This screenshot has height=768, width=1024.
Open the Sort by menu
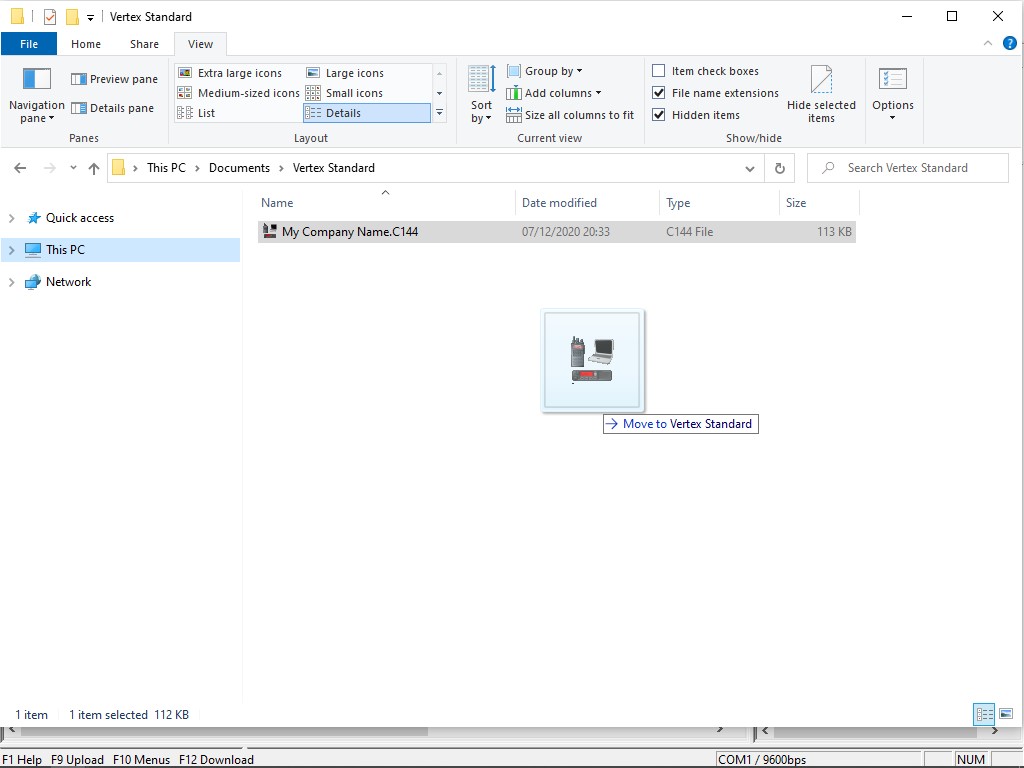481,95
